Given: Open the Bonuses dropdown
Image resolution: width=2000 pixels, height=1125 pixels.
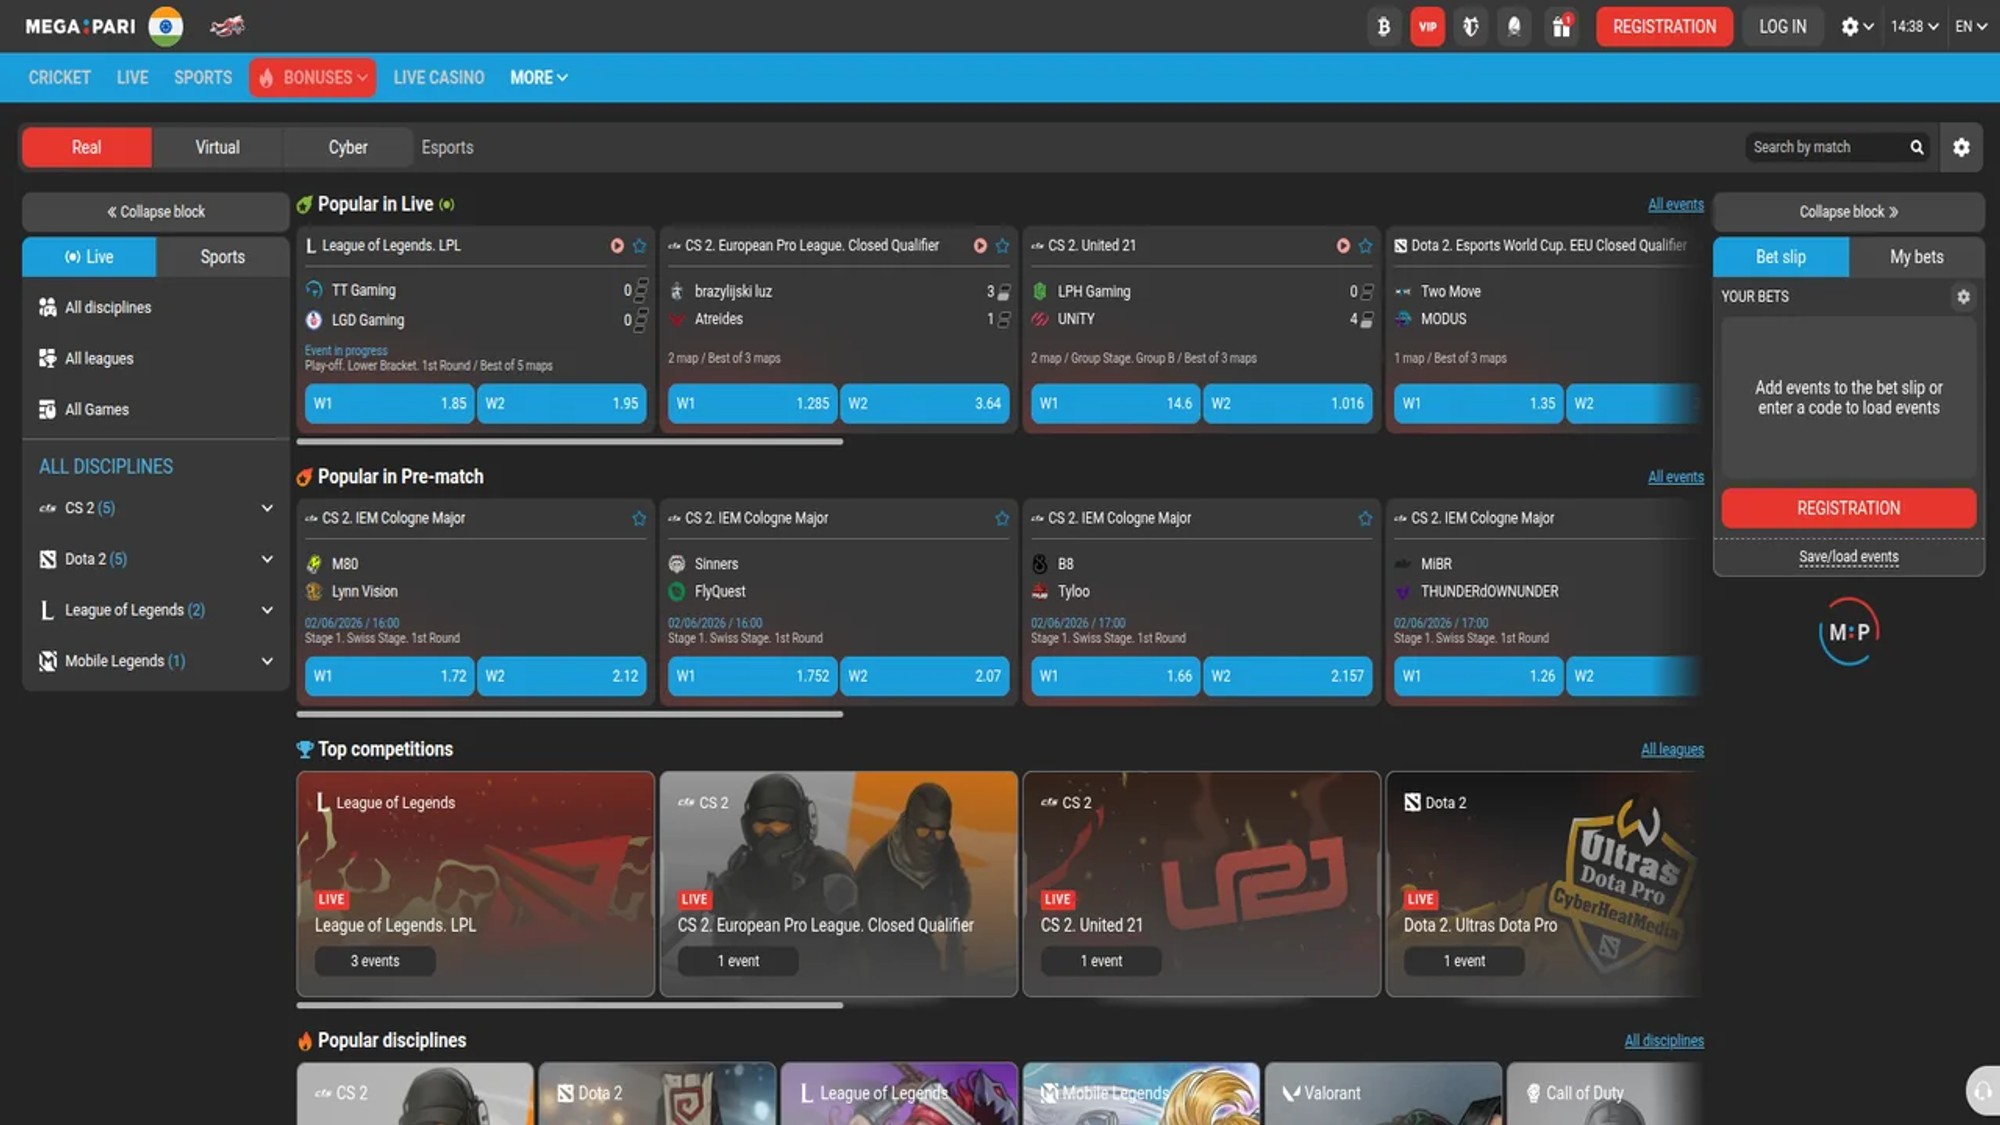Looking at the screenshot, I should tap(313, 77).
